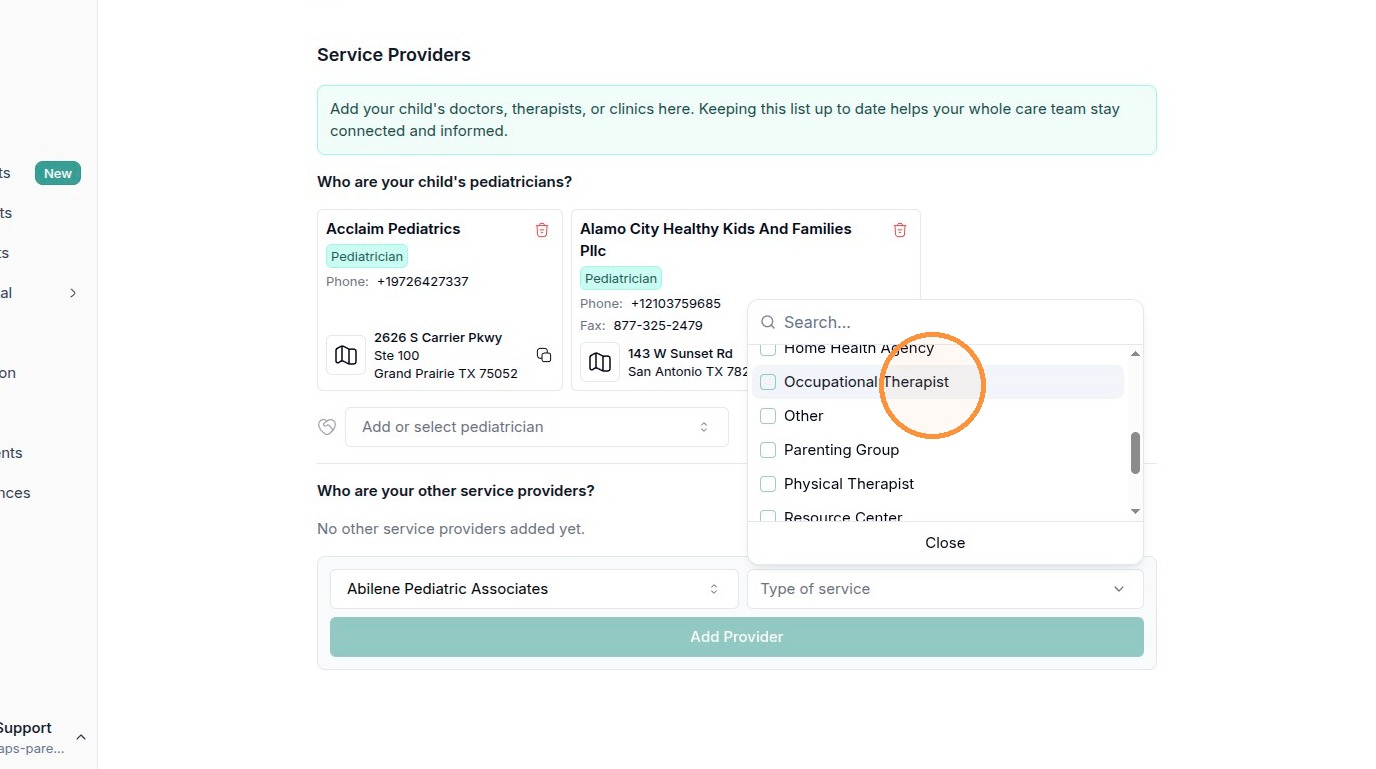Click the search magnifier icon in dropdown
This screenshot has height=769, width=1376.
(768, 322)
